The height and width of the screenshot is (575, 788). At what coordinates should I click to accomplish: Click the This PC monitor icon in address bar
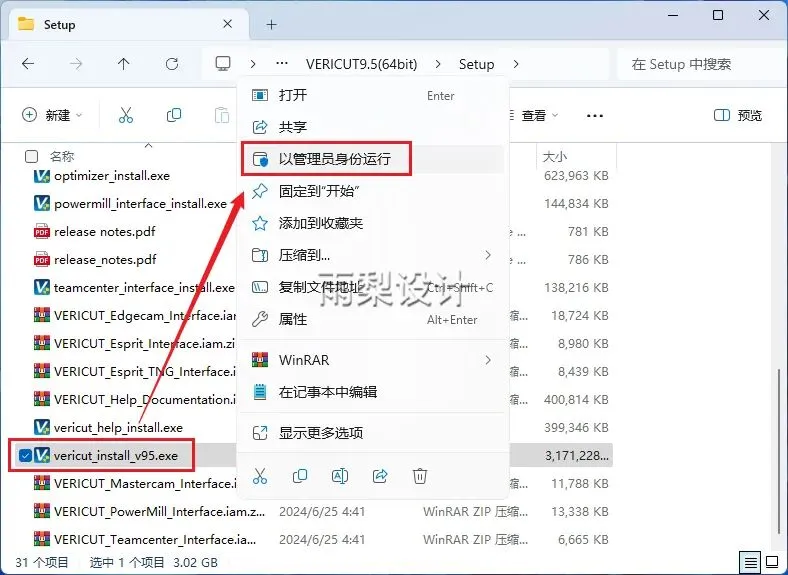(223, 64)
